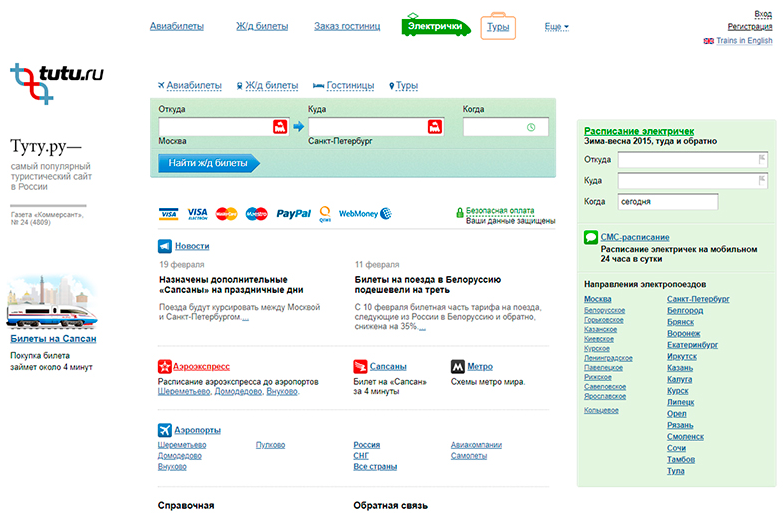Click the Visa card logo

[169, 214]
